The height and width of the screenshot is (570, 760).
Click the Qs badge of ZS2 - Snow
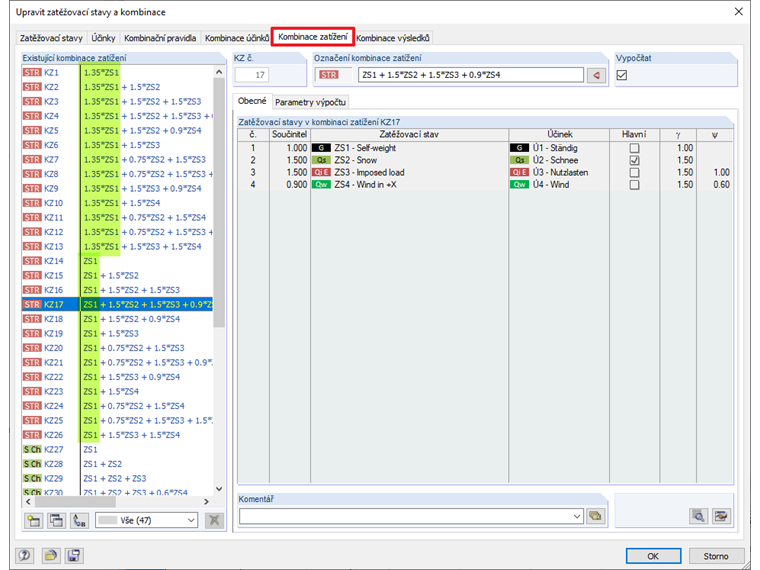[x=321, y=160]
